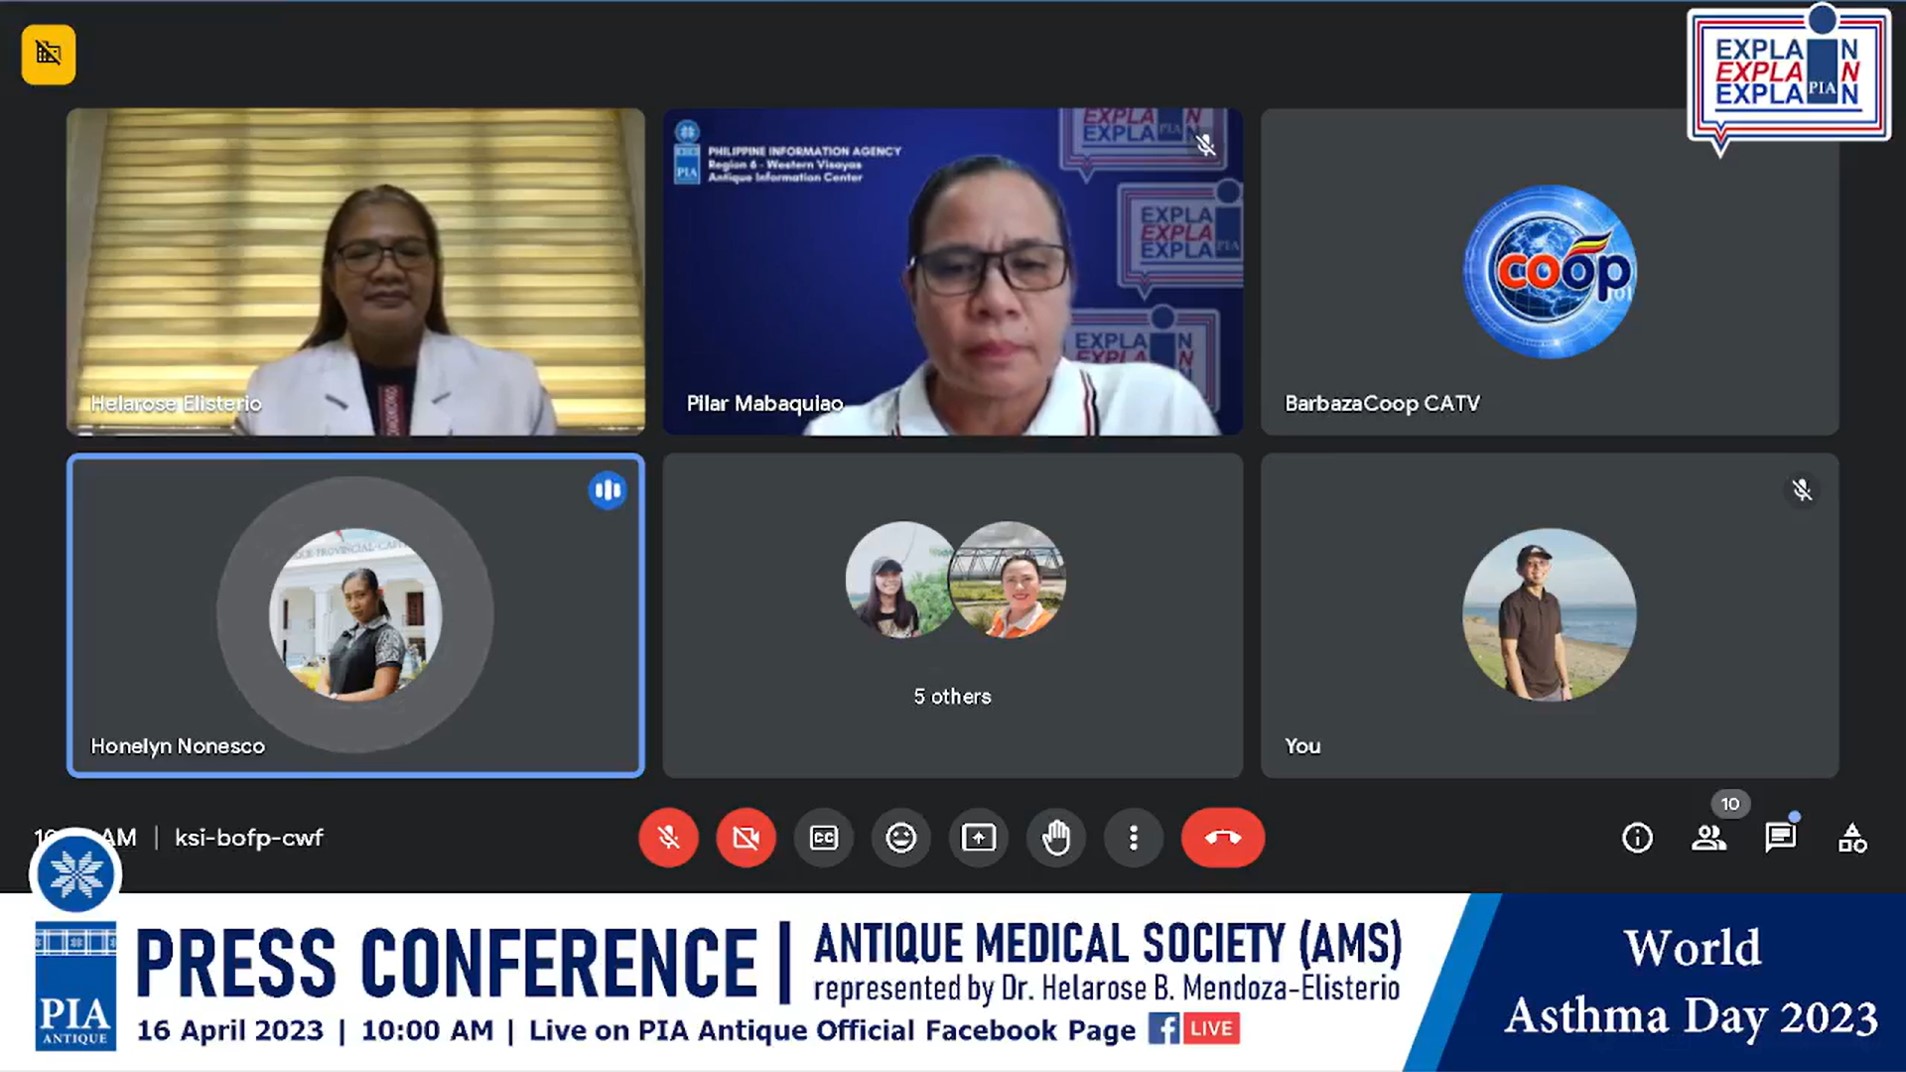The height and width of the screenshot is (1072, 1906).
Task: Click the Explain Explain Explain PIA logo
Action: click(x=1788, y=78)
